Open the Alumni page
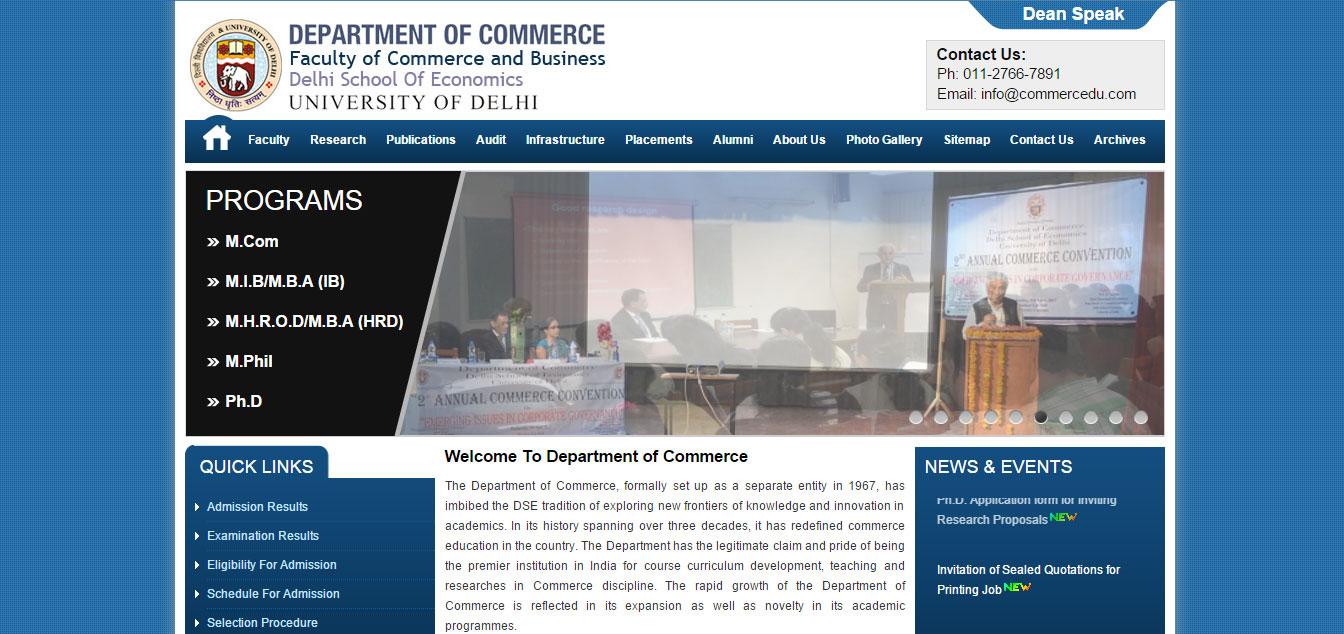 pos(733,140)
